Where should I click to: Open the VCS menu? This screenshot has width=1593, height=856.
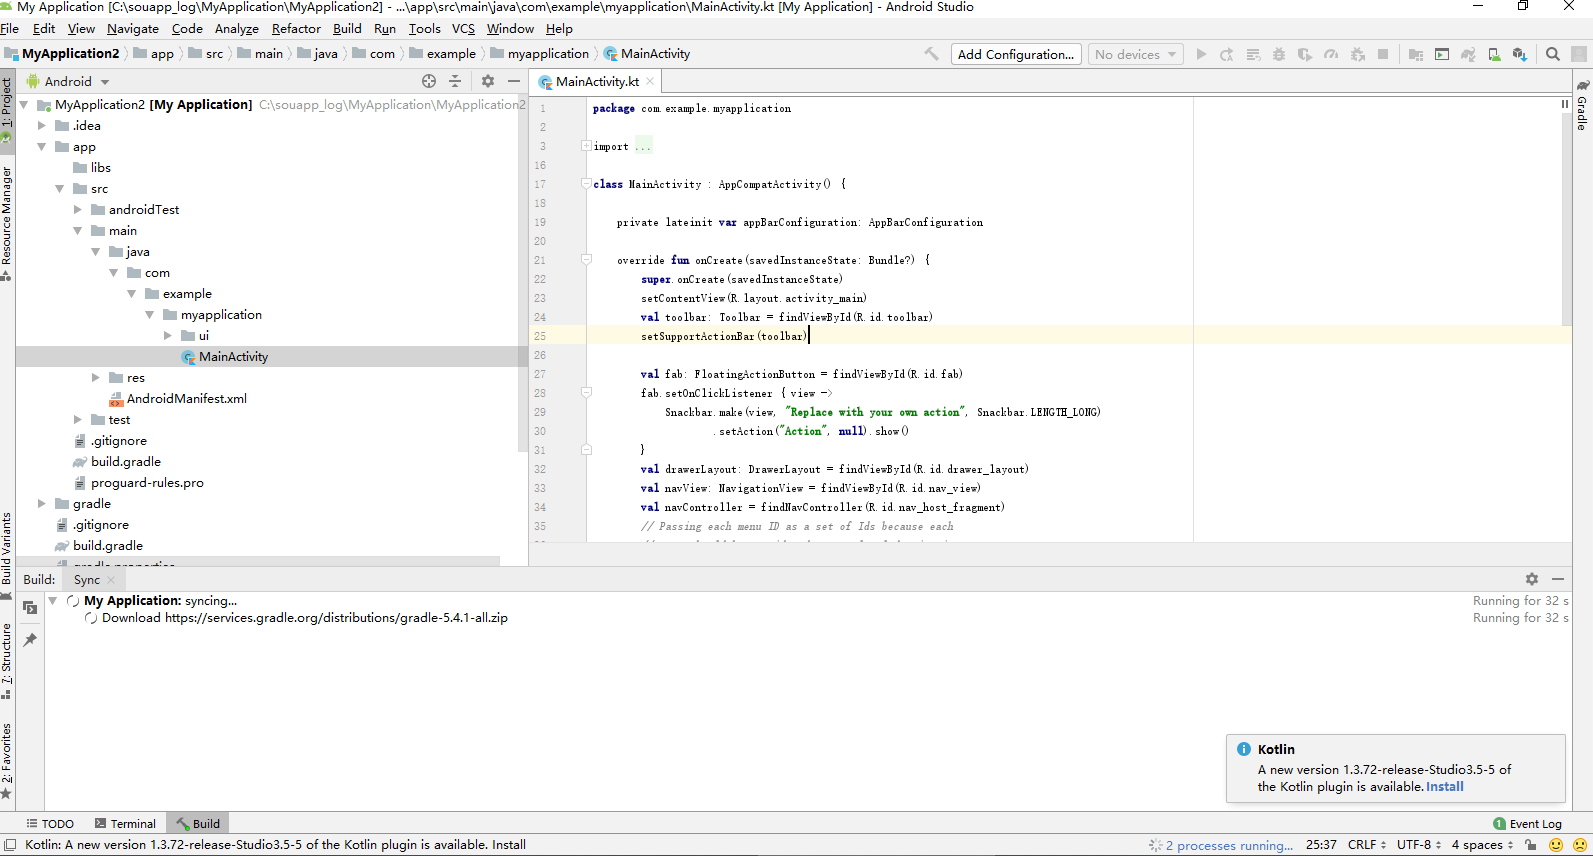463,28
